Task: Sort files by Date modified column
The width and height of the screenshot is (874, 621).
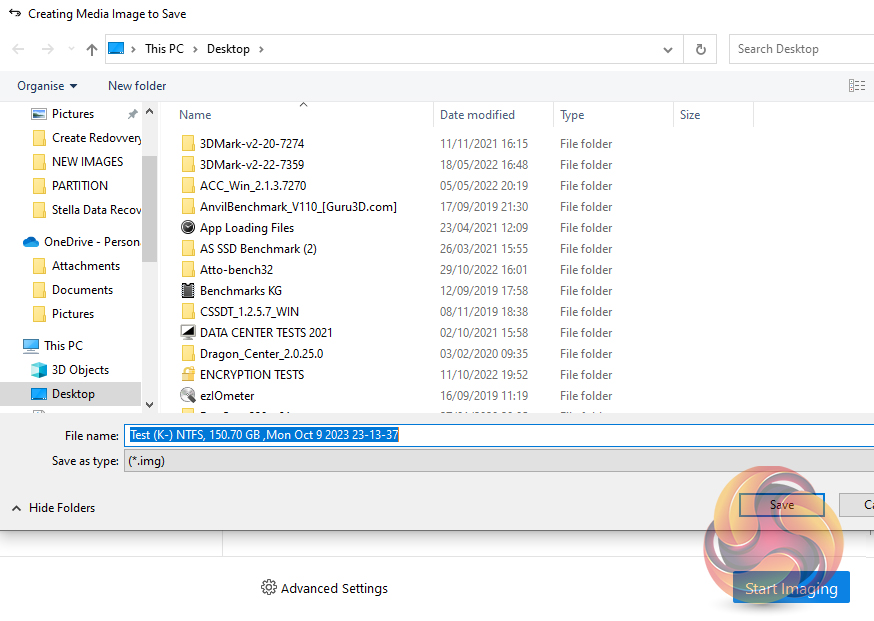Action: tap(477, 115)
